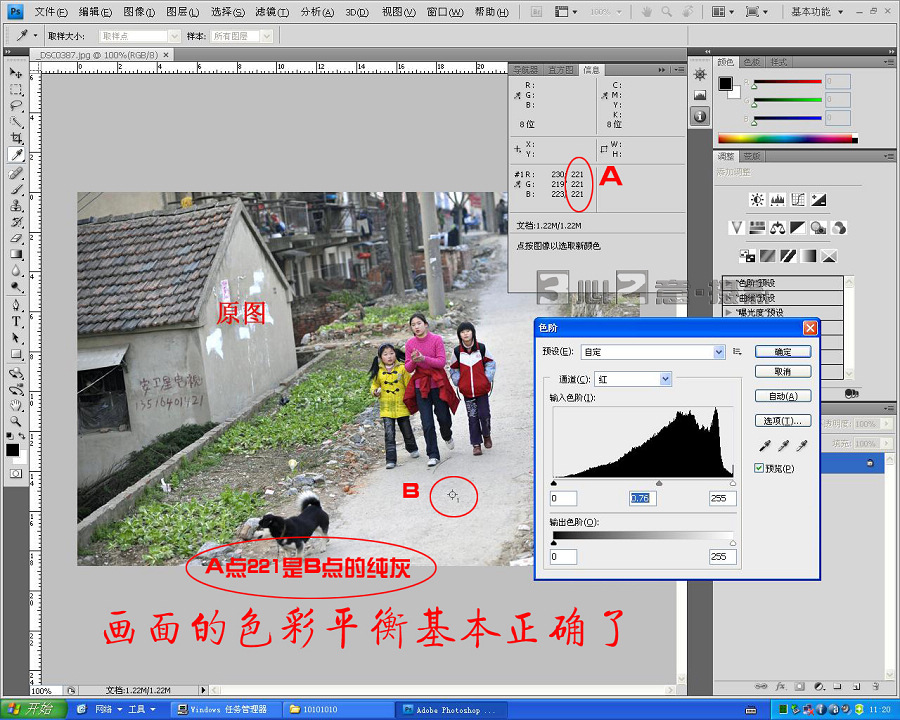Add a Curves adjustment from panel
Screen dimensions: 900x720
point(800,200)
